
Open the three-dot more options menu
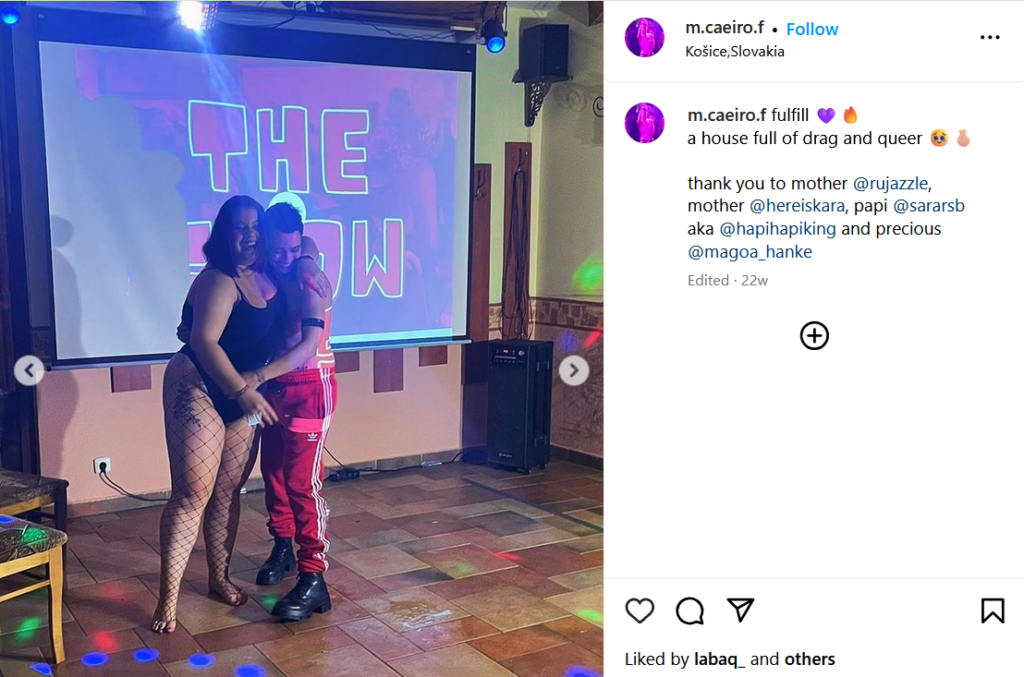[x=990, y=37]
